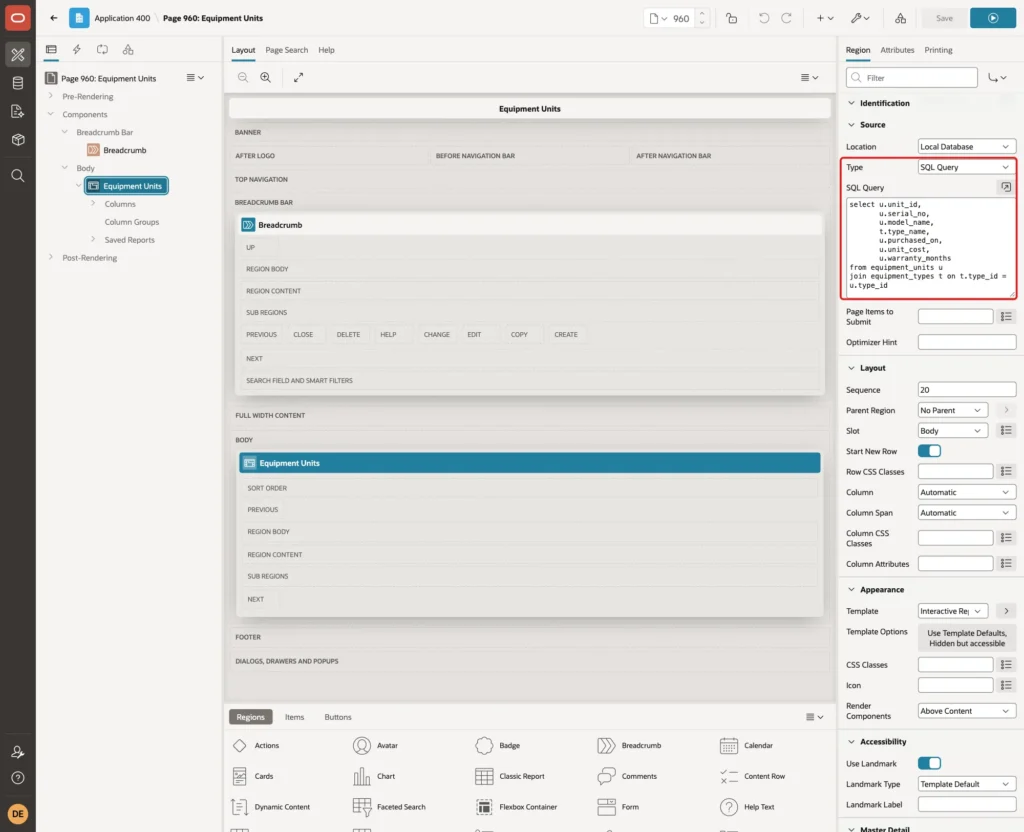Click into the SQL Query text area
1024x832 pixels.
[930, 247]
